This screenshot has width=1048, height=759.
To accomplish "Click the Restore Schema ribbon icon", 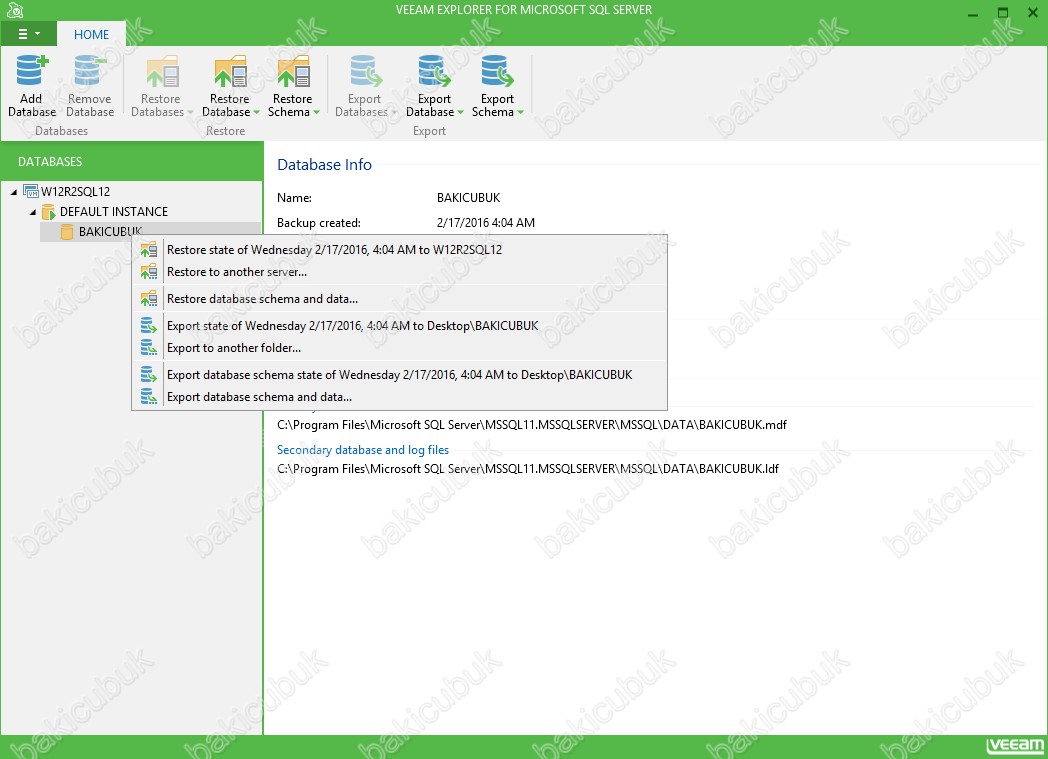I will coord(293,71).
